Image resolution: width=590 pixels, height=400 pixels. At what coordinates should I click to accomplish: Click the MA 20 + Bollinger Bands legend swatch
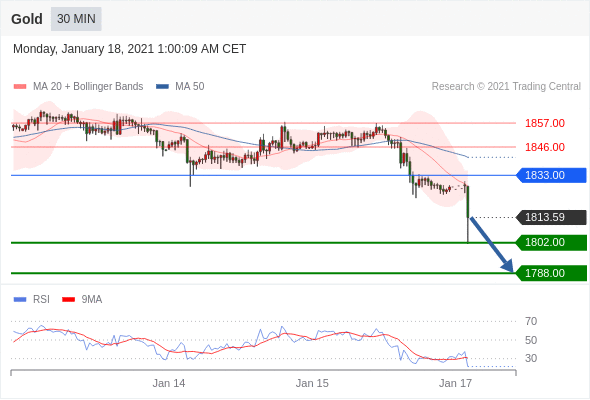click(x=20, y=87)
